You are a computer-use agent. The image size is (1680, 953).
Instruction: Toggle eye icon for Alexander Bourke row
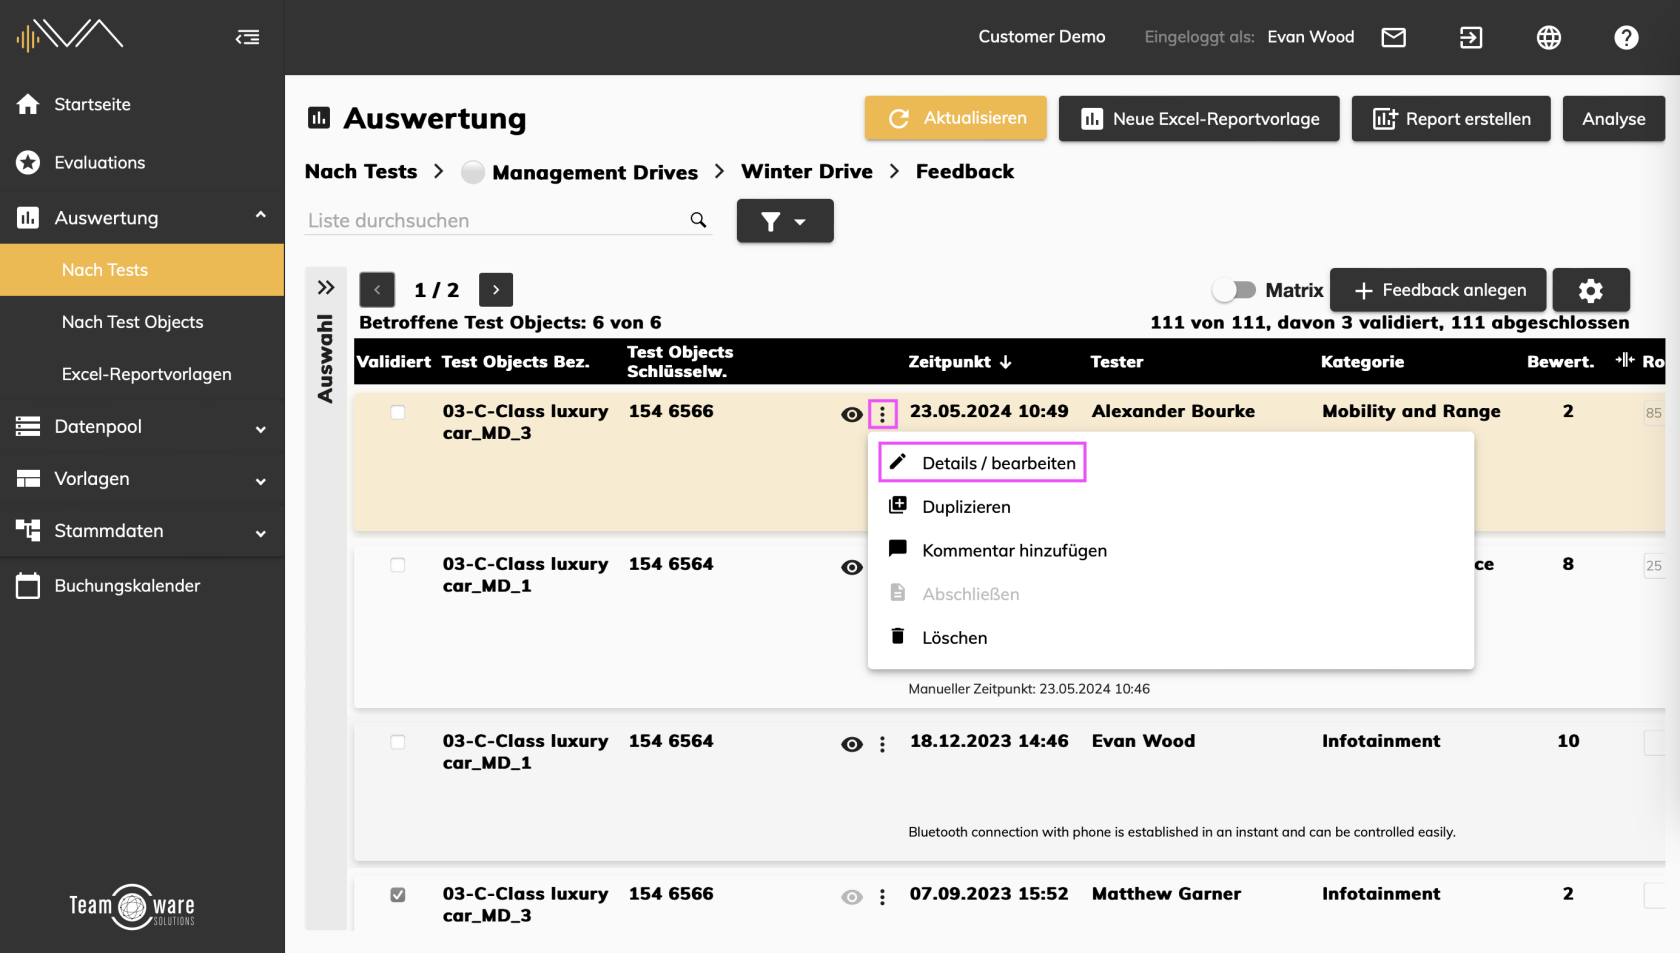tap(852, 414)
